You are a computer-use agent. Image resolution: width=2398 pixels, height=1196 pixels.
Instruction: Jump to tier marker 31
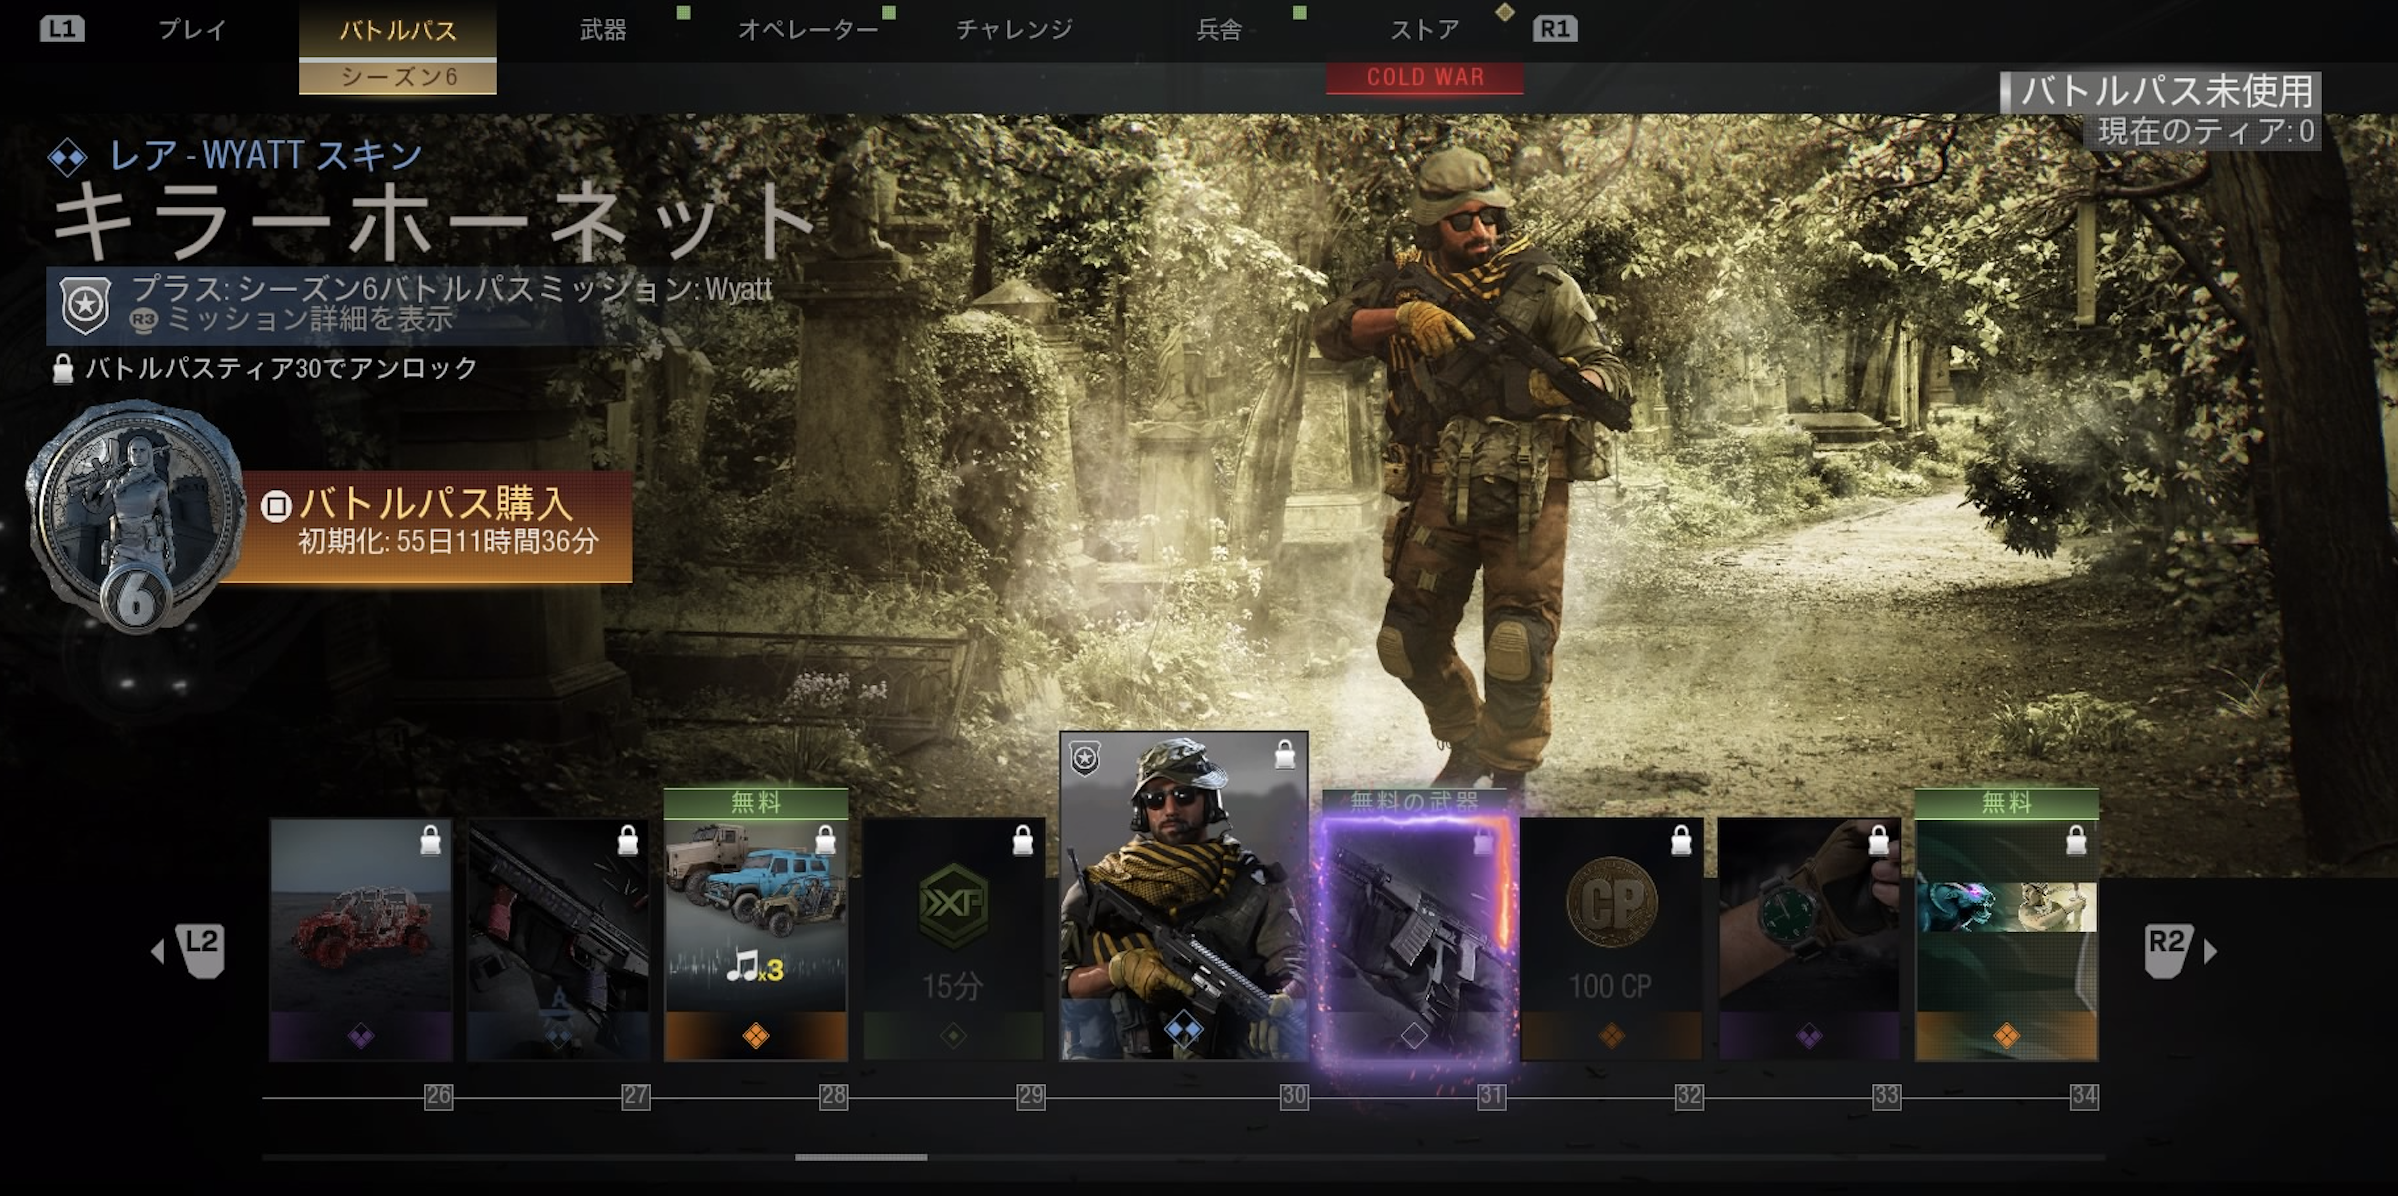(x=1491, y=1096)
